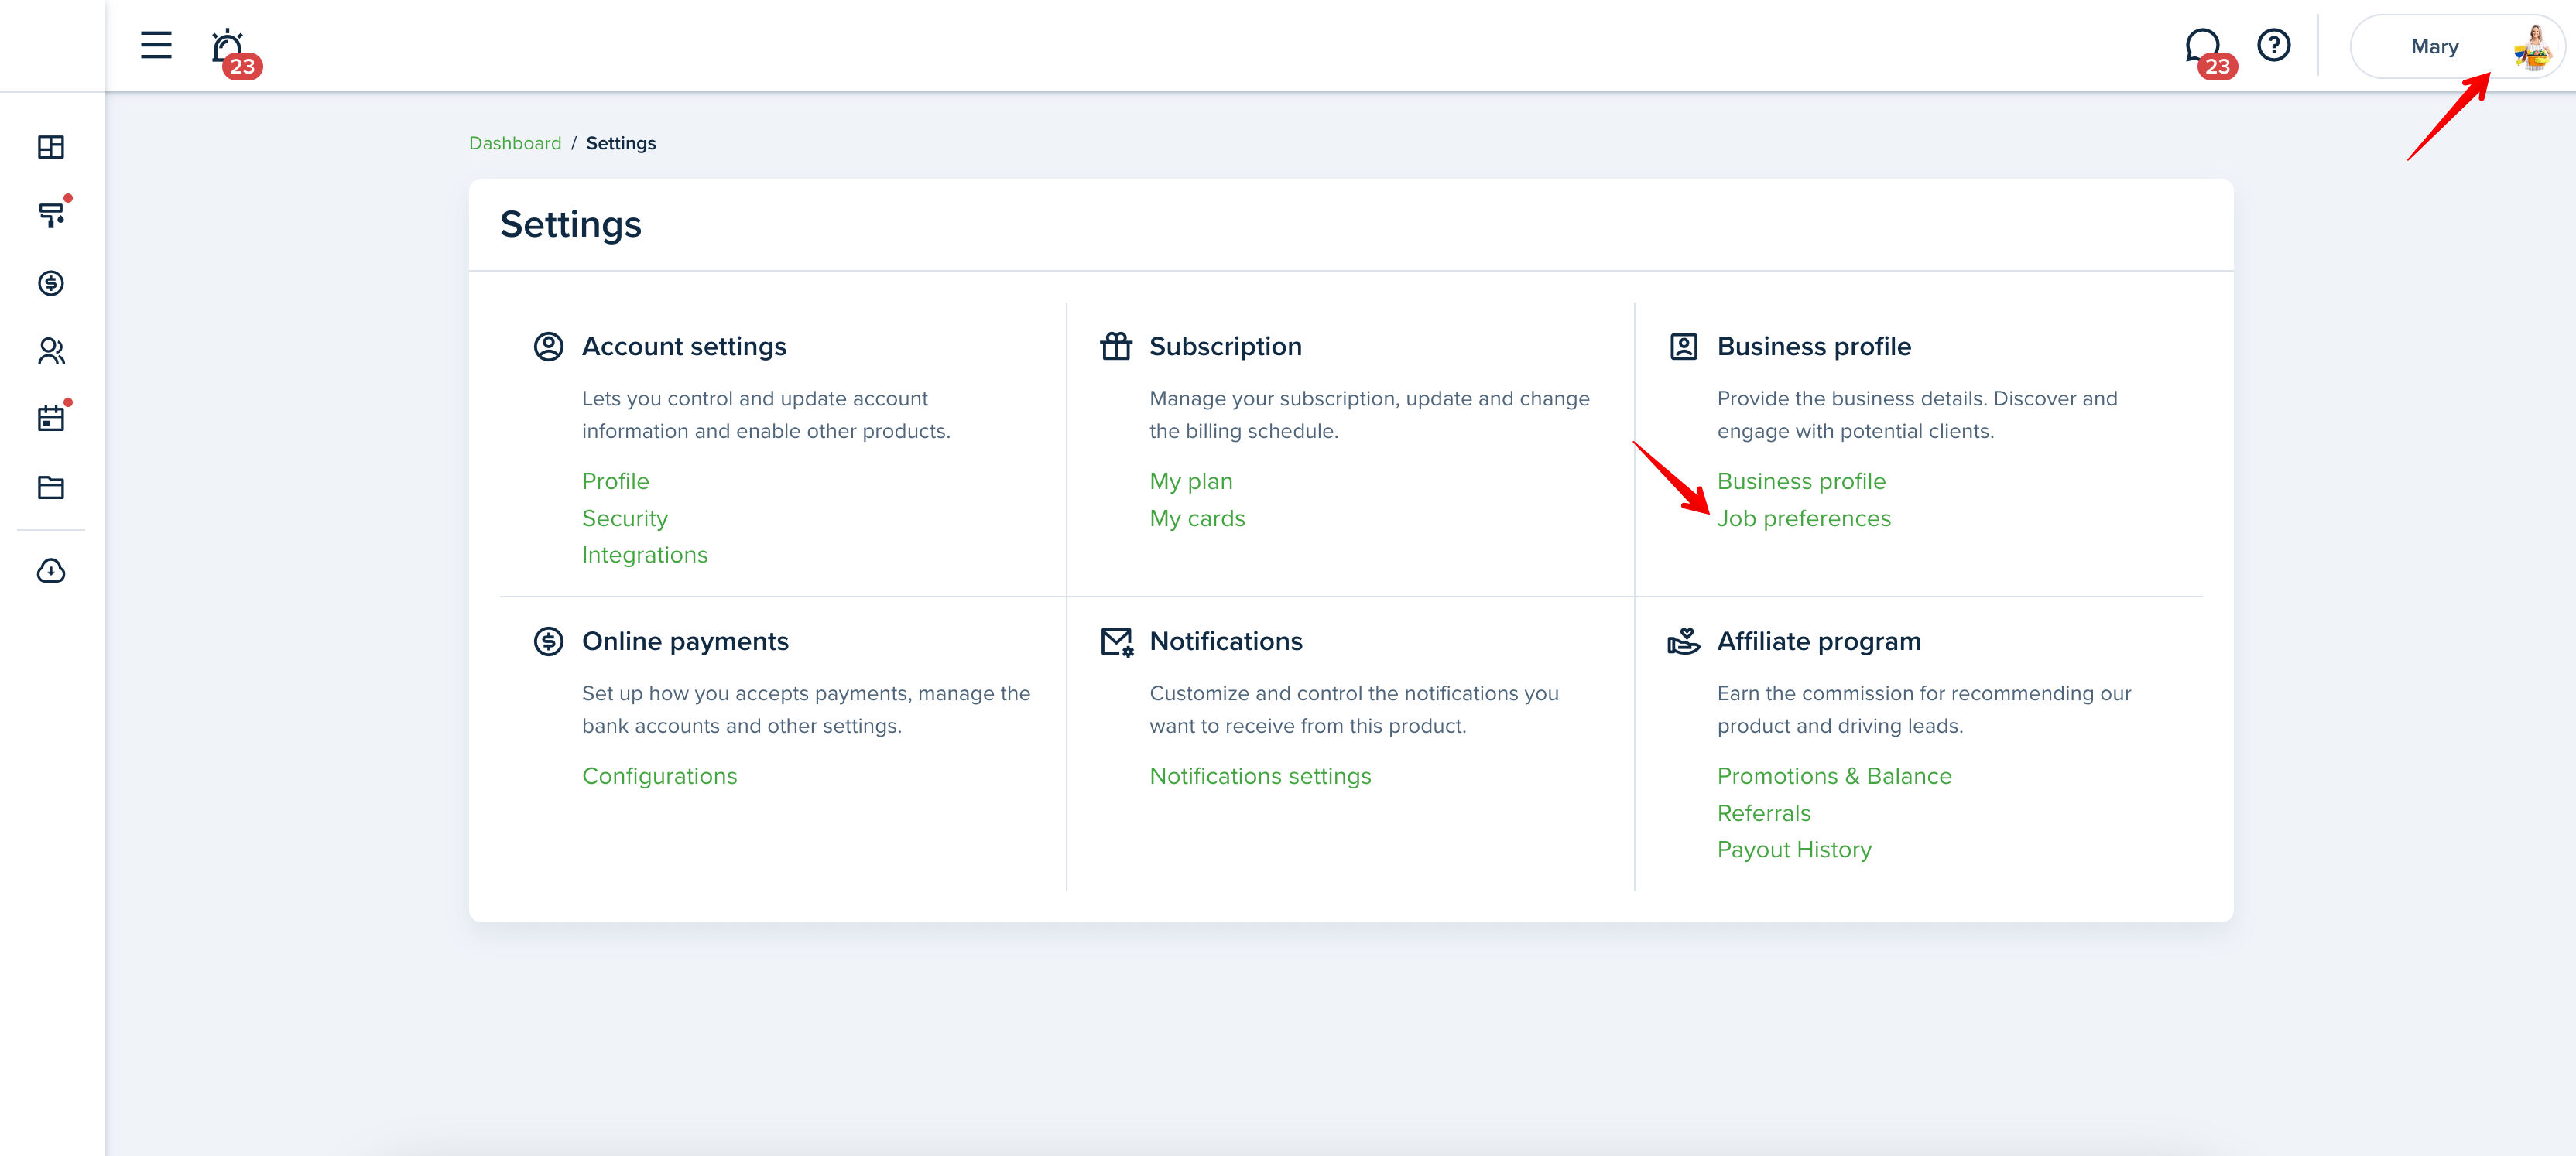Open the hamburger menu
The image size is (2576, 1156).
156,45
